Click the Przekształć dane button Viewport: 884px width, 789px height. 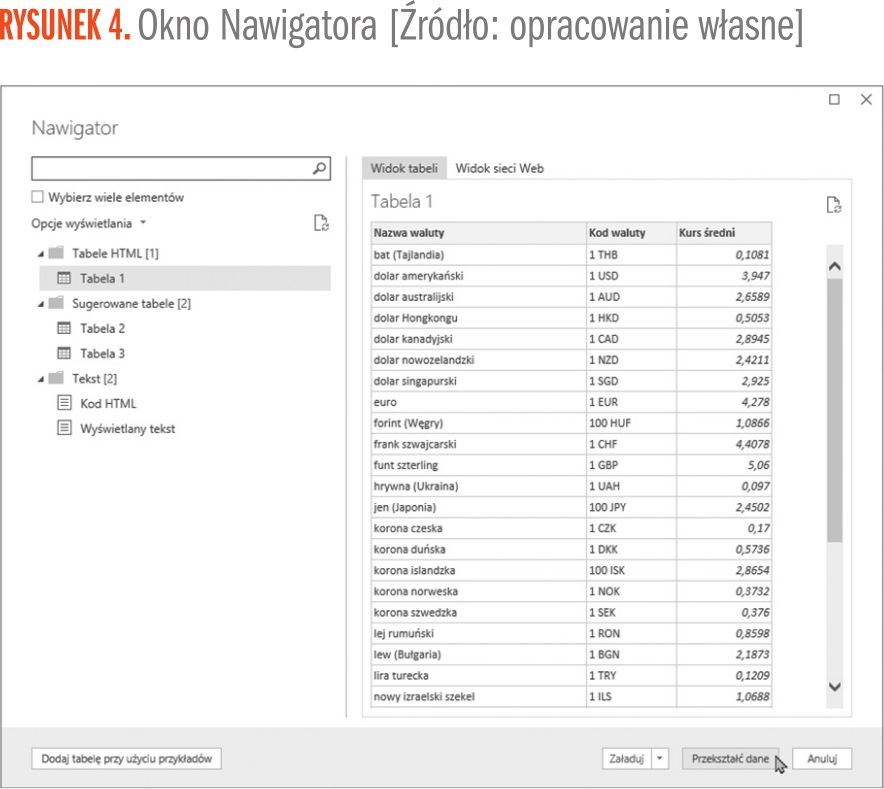[730, 759]
